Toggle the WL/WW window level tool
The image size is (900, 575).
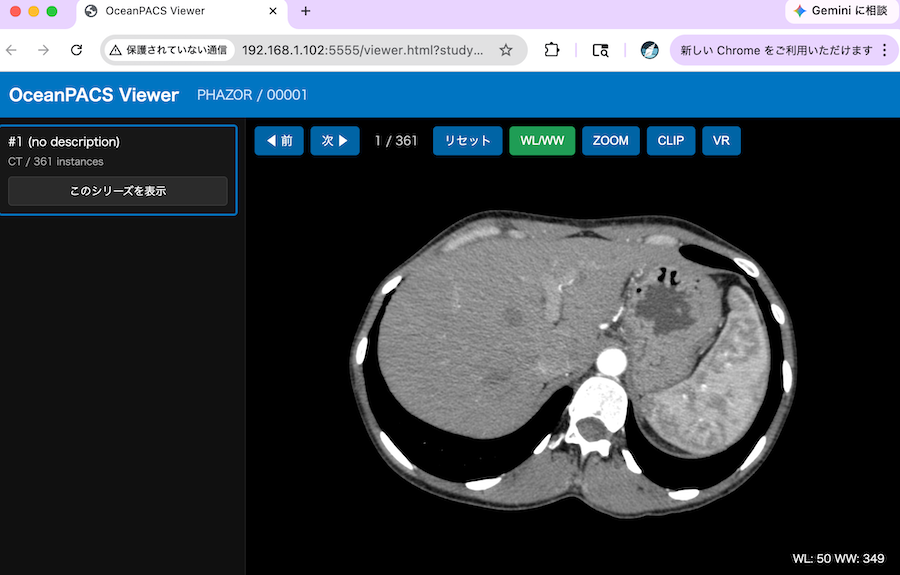(542, 141)
